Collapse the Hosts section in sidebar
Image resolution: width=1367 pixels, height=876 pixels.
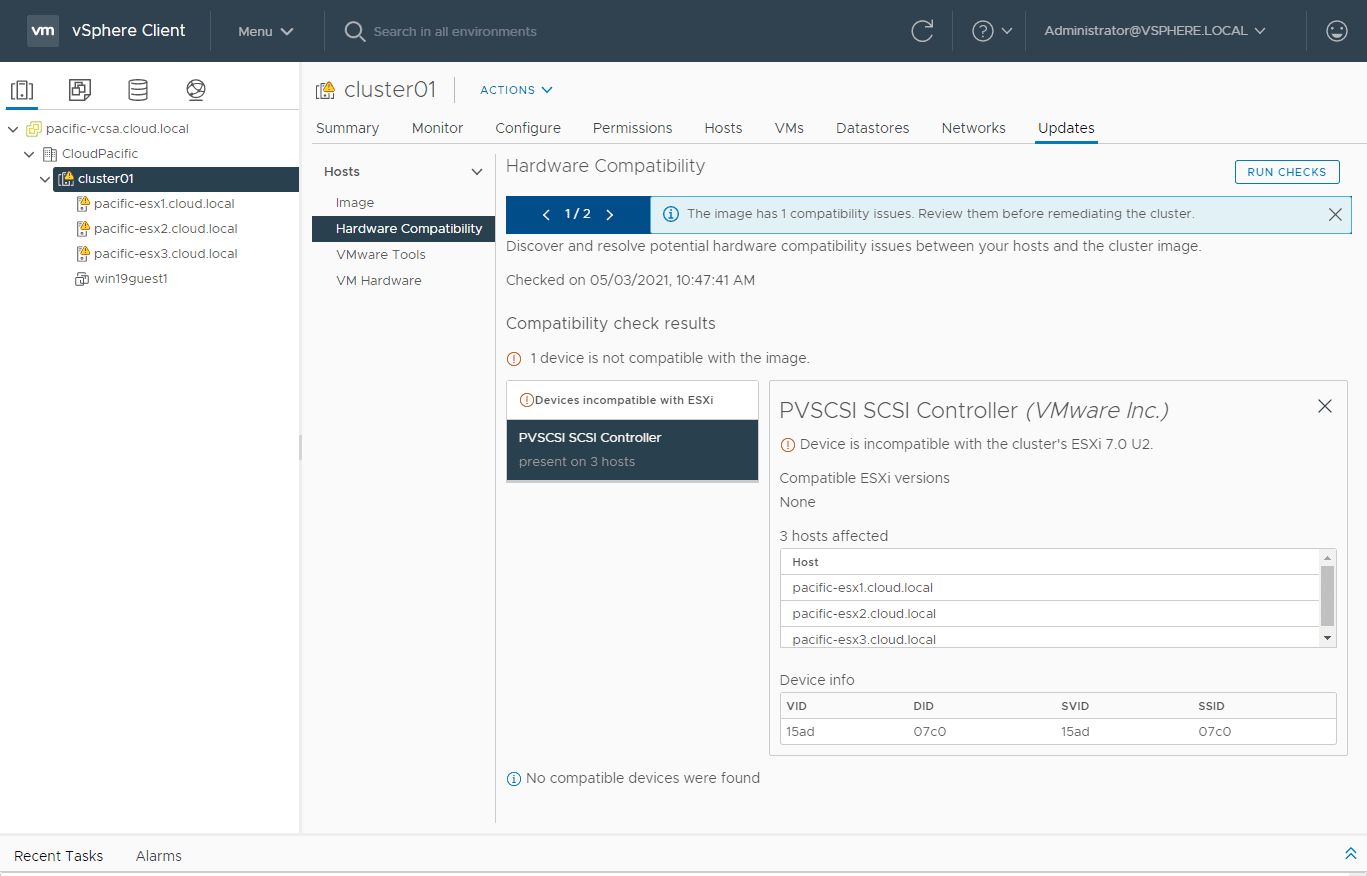(477, 172)
